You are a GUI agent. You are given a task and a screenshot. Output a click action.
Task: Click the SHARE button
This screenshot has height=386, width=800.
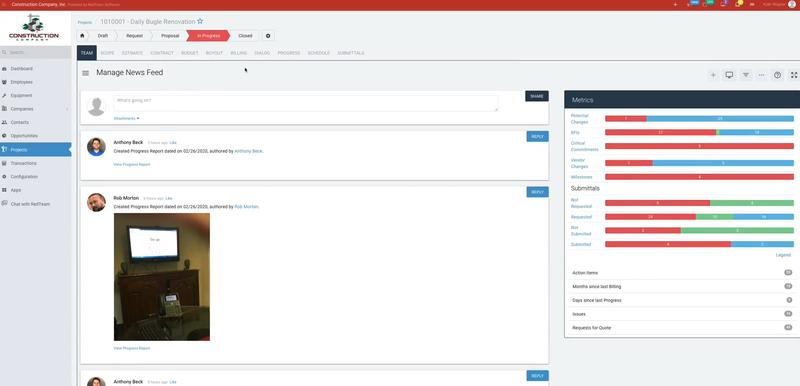537,96
